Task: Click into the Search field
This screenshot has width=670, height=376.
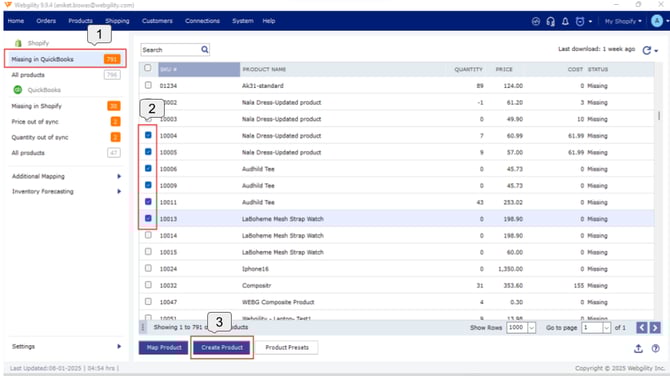Action: click(x=170, y=50)
